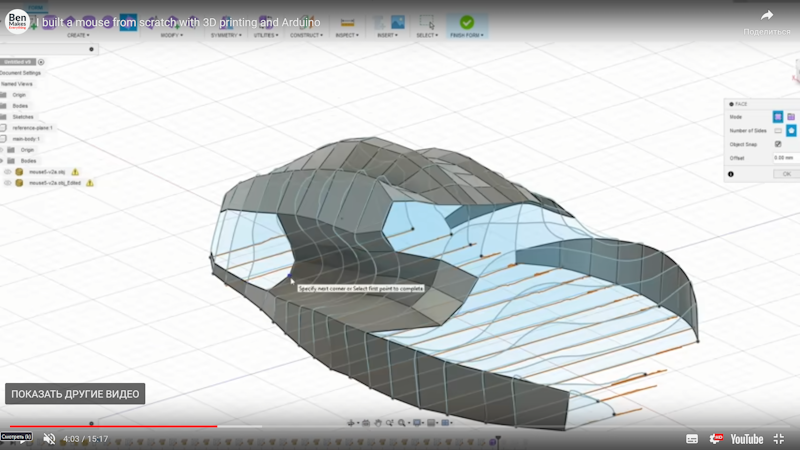
Task: Hide the mouse5-v2a.obj_Edited body via eye icon
Action: pyautogui.click(x=8, y=183)
